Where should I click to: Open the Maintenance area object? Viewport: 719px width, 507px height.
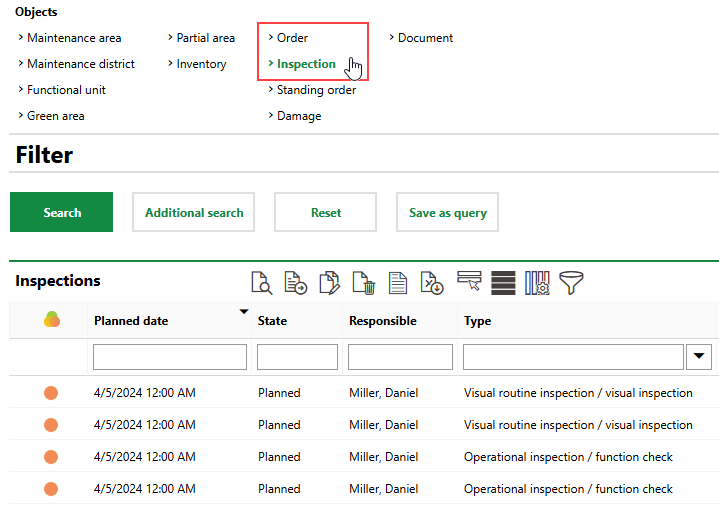coord(74,38)
